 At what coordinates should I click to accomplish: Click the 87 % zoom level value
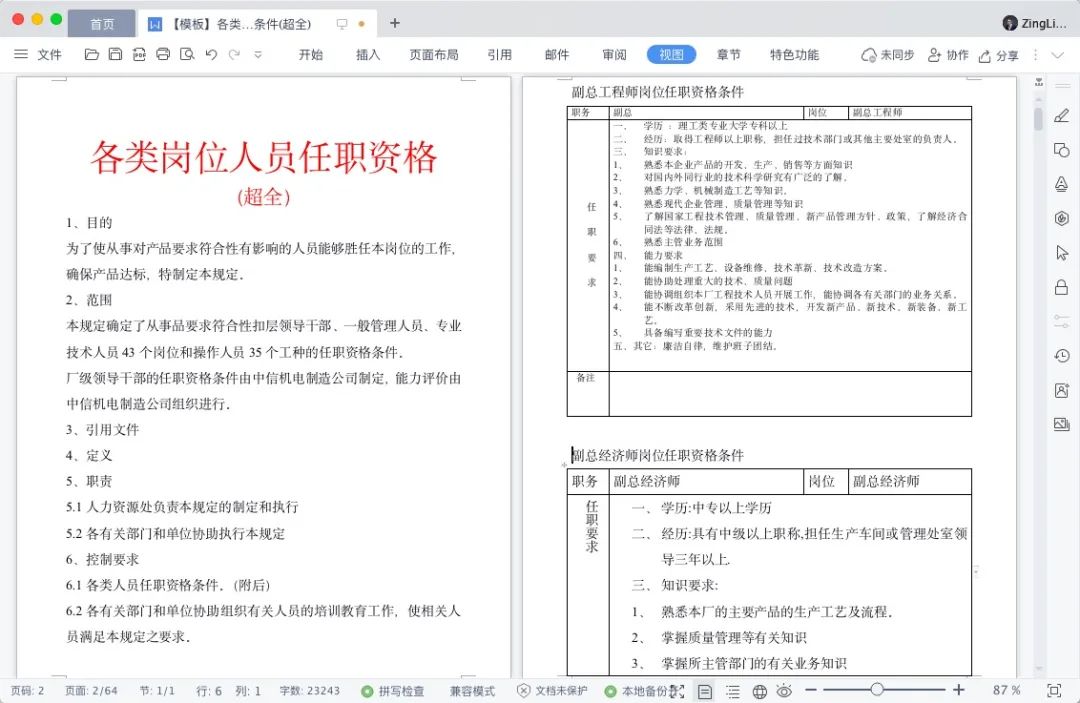point(1006,690)
